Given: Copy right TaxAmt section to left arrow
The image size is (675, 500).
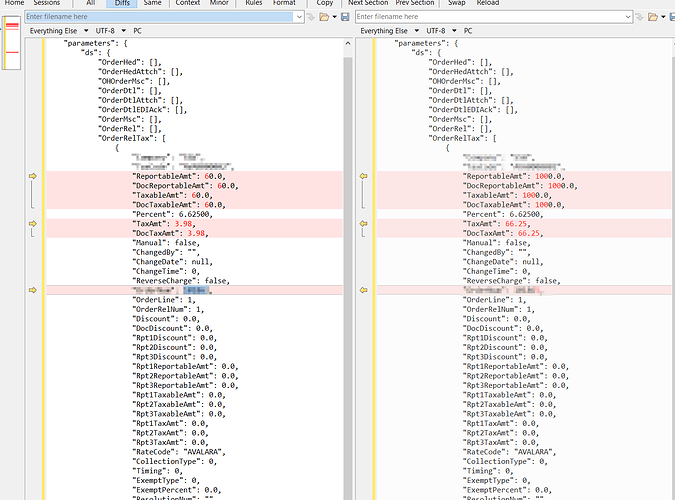Looking at the screenshot, I should point(364,224).
